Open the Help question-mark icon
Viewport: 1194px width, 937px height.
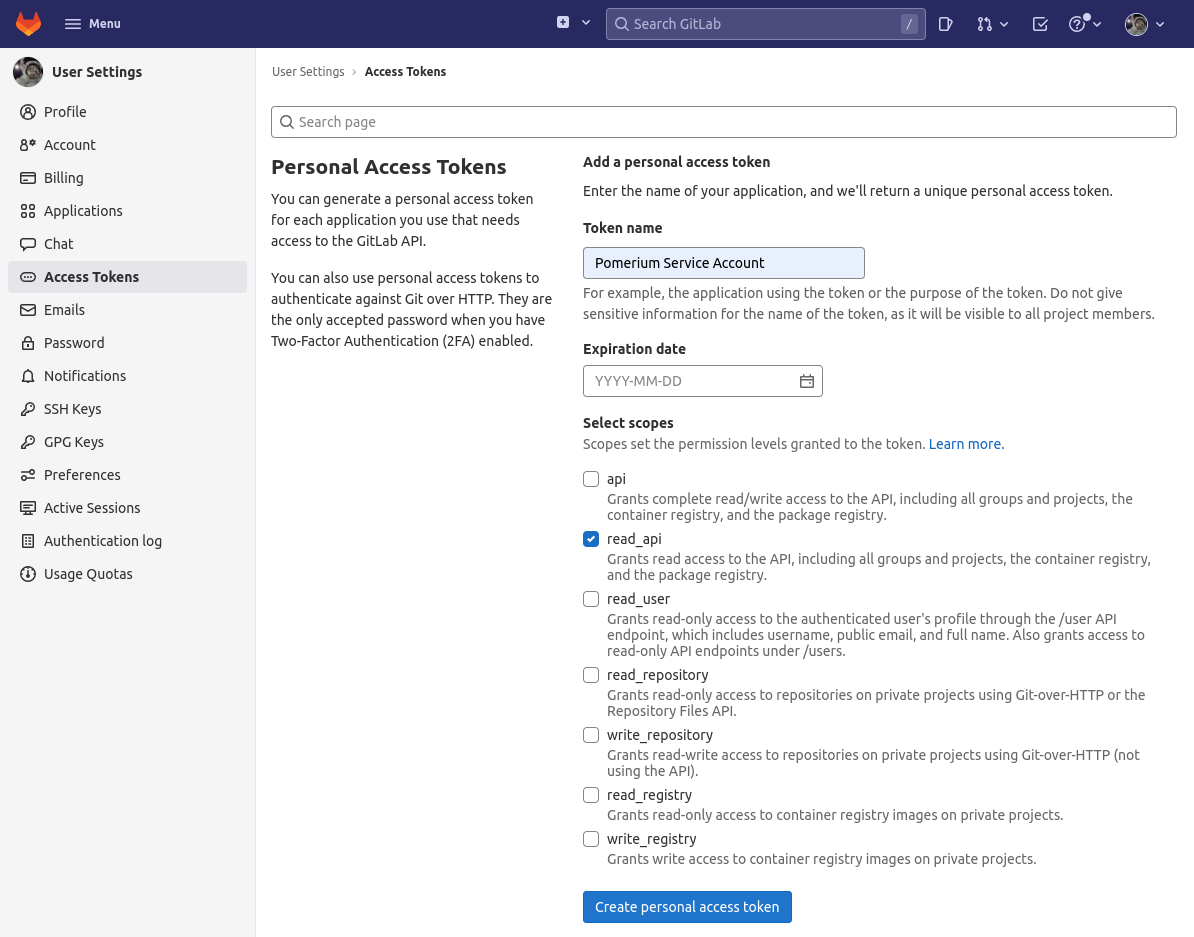1076,23
